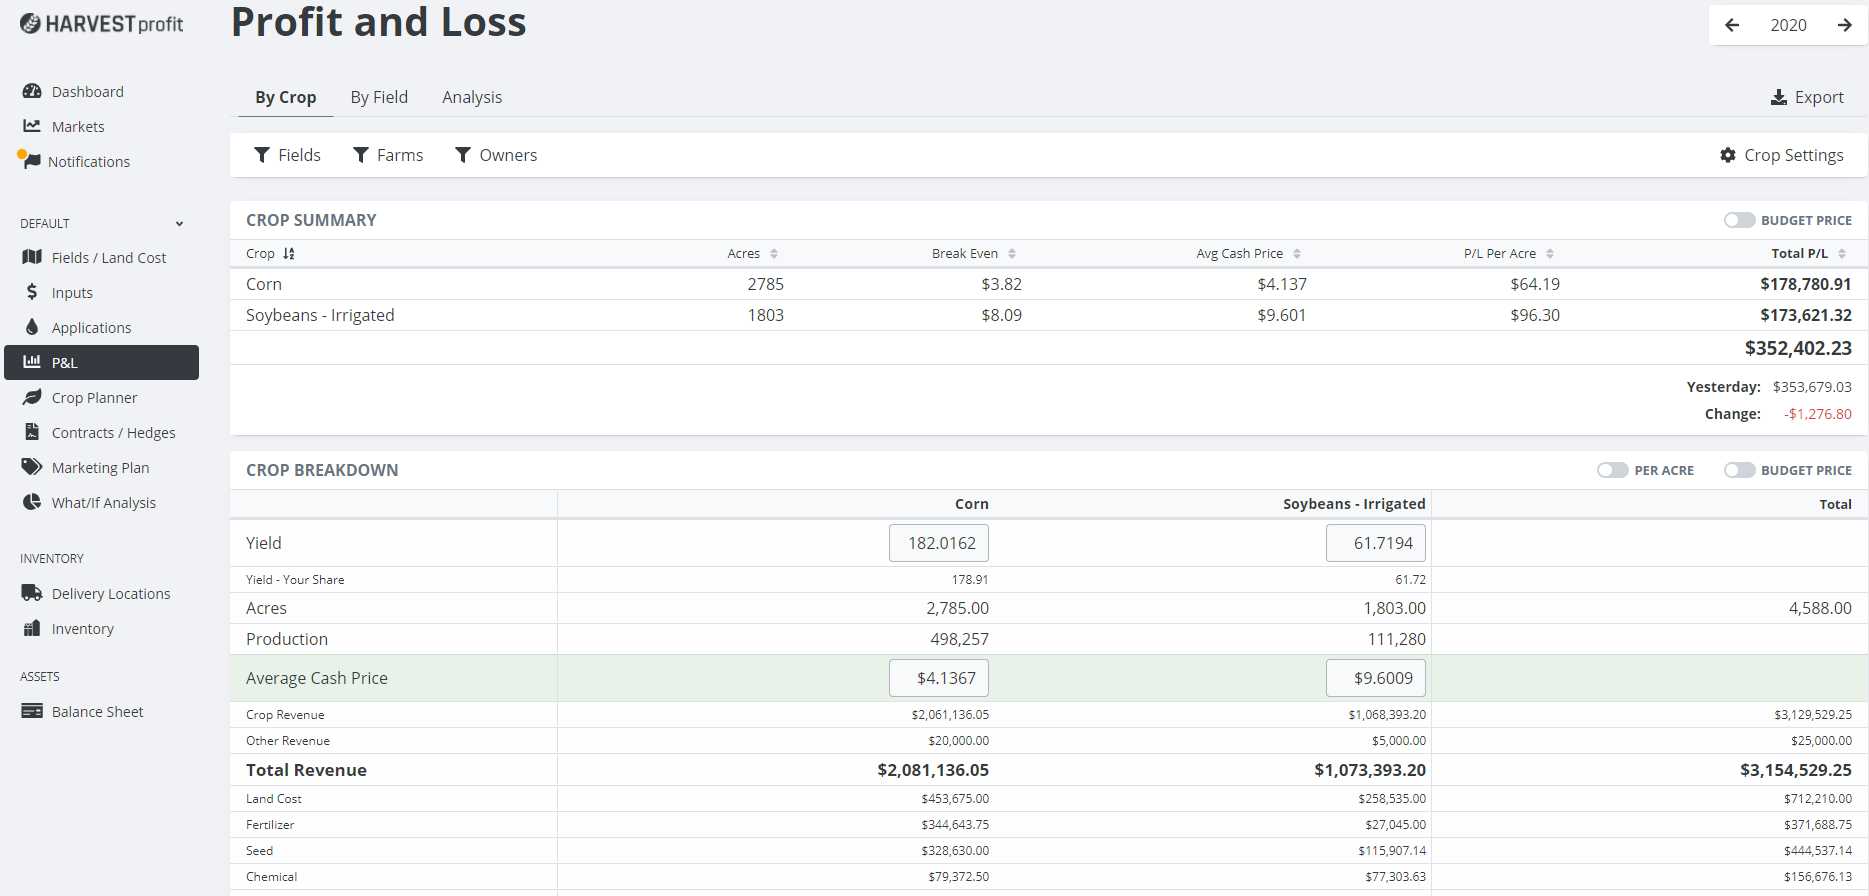Sort by Break Even column
The image size is (1869, 896).
tap(973, 254)
